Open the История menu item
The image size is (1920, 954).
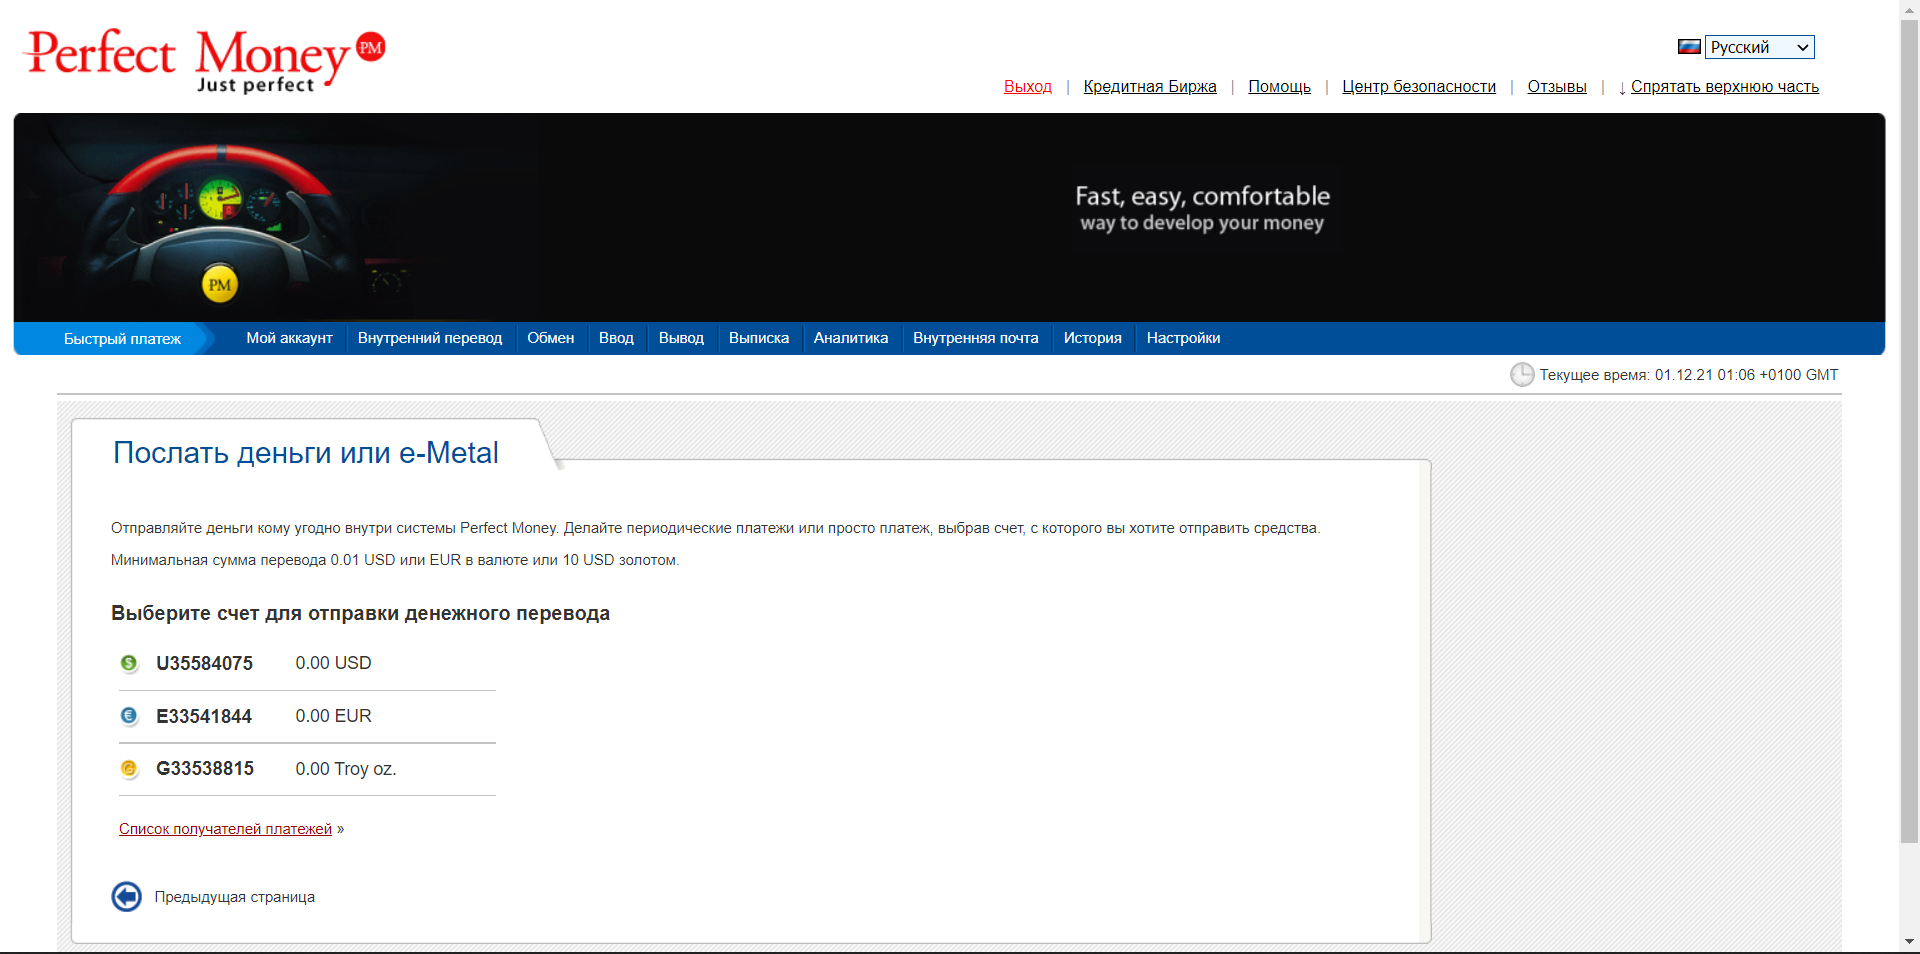(x=1093, y=338)
